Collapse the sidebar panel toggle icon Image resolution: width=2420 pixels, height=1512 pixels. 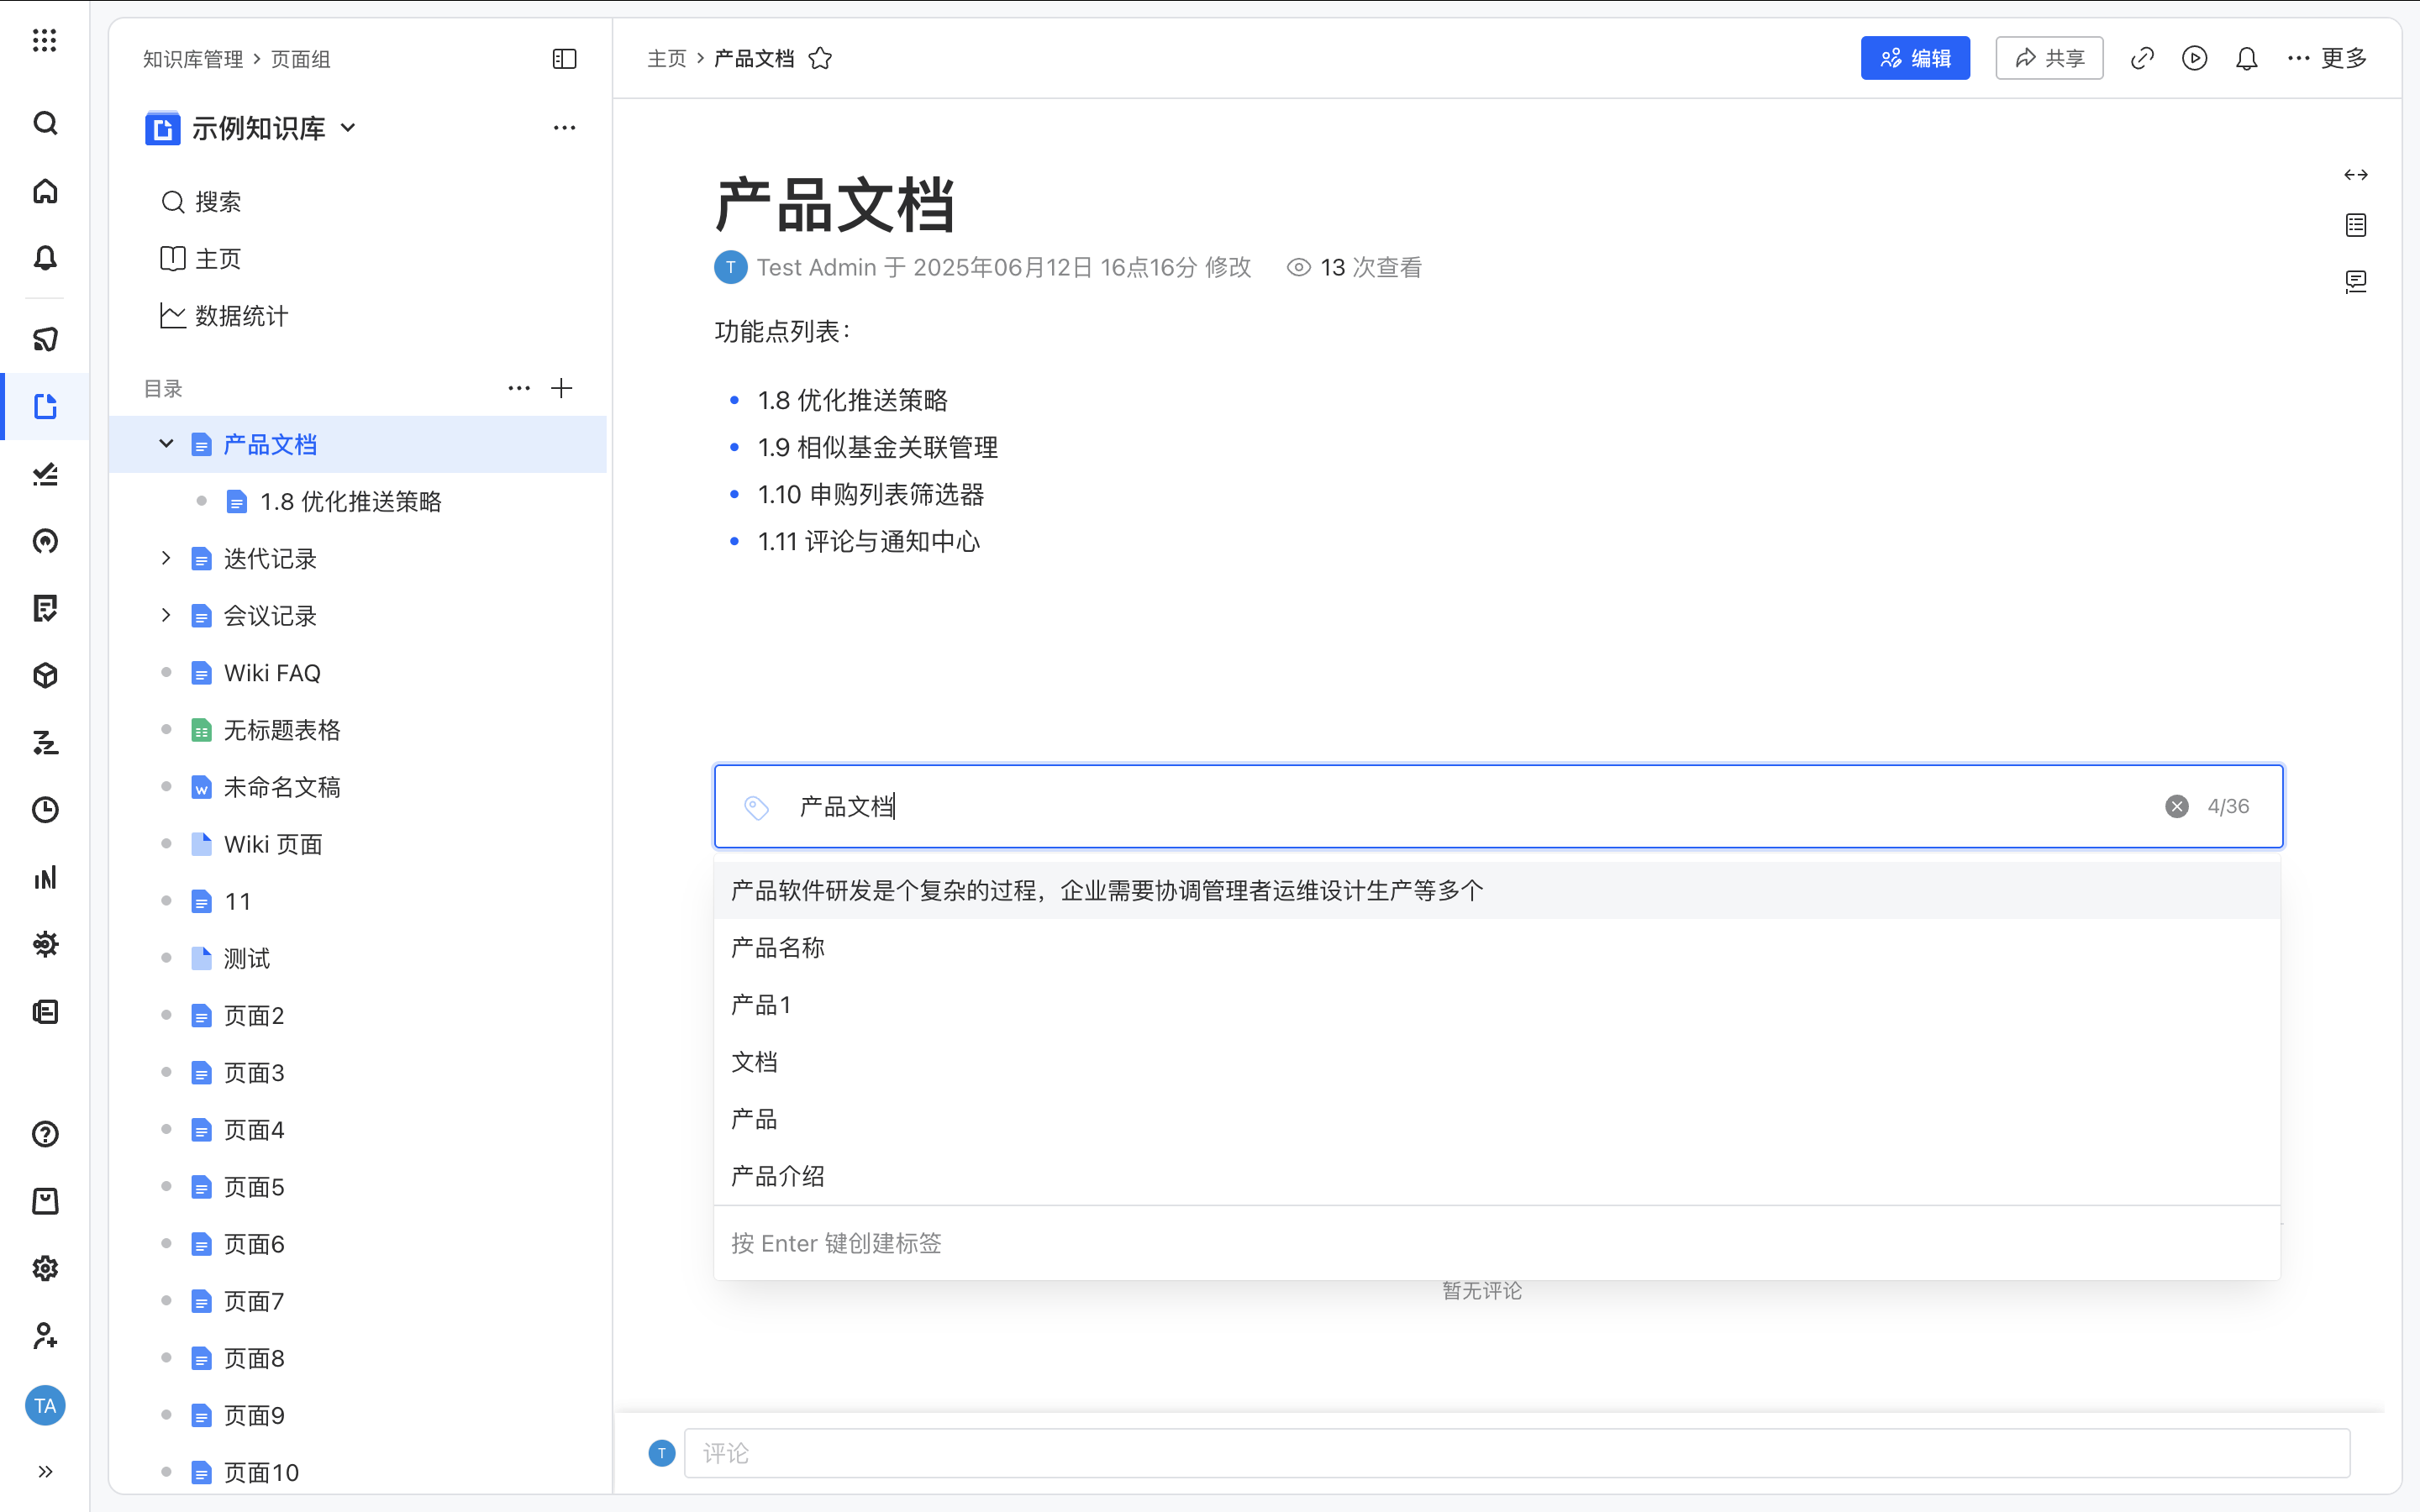(x=564, y=59)
